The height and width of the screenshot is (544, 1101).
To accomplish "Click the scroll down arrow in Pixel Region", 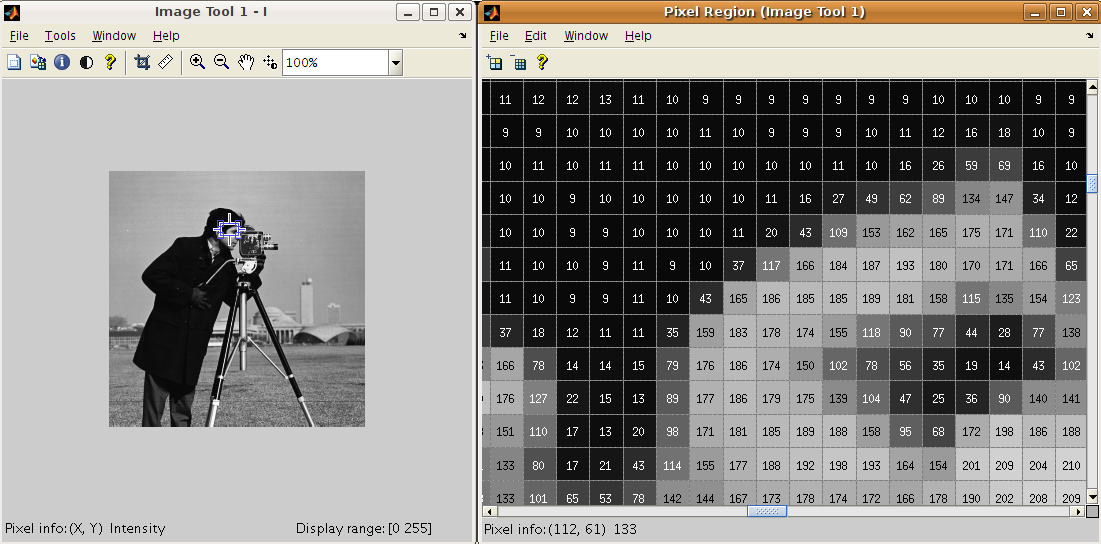I will 1092,496.
